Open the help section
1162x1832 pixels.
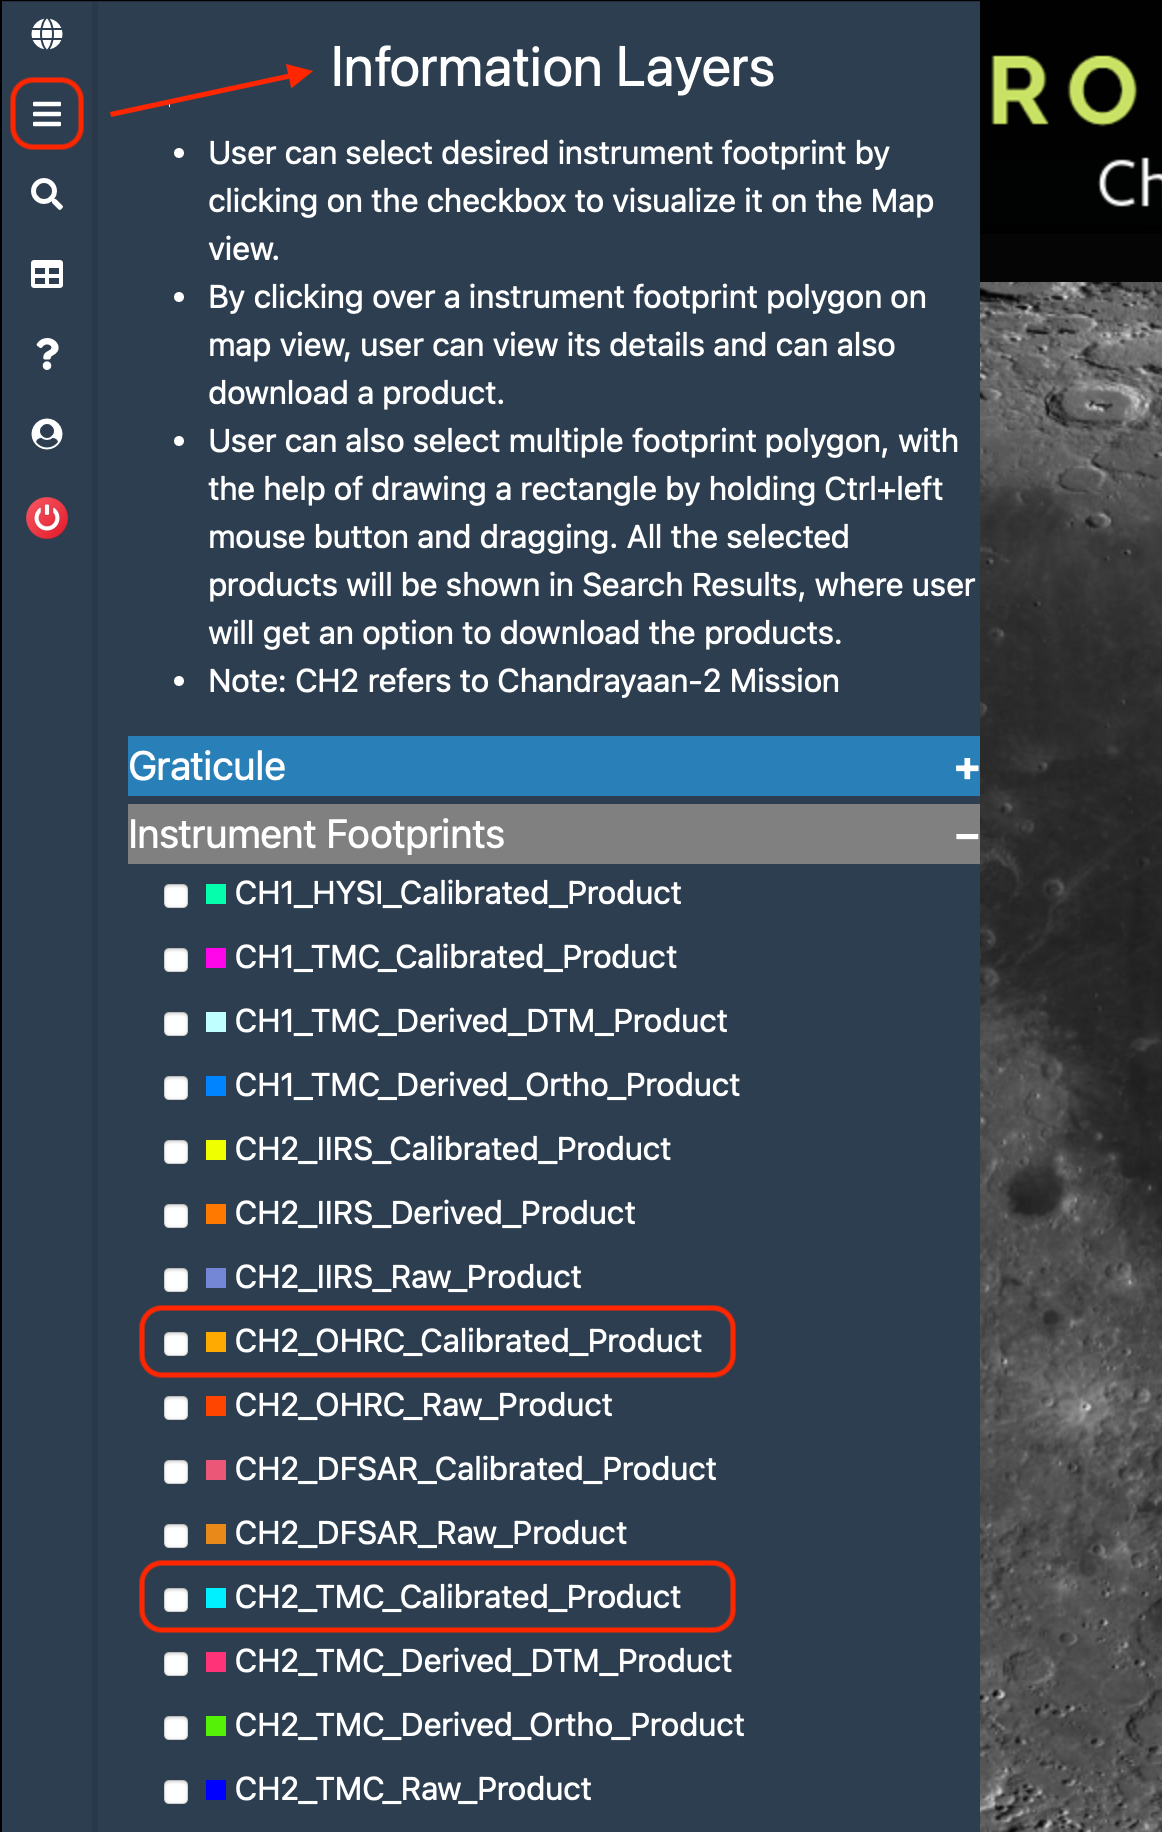[45, 354]
